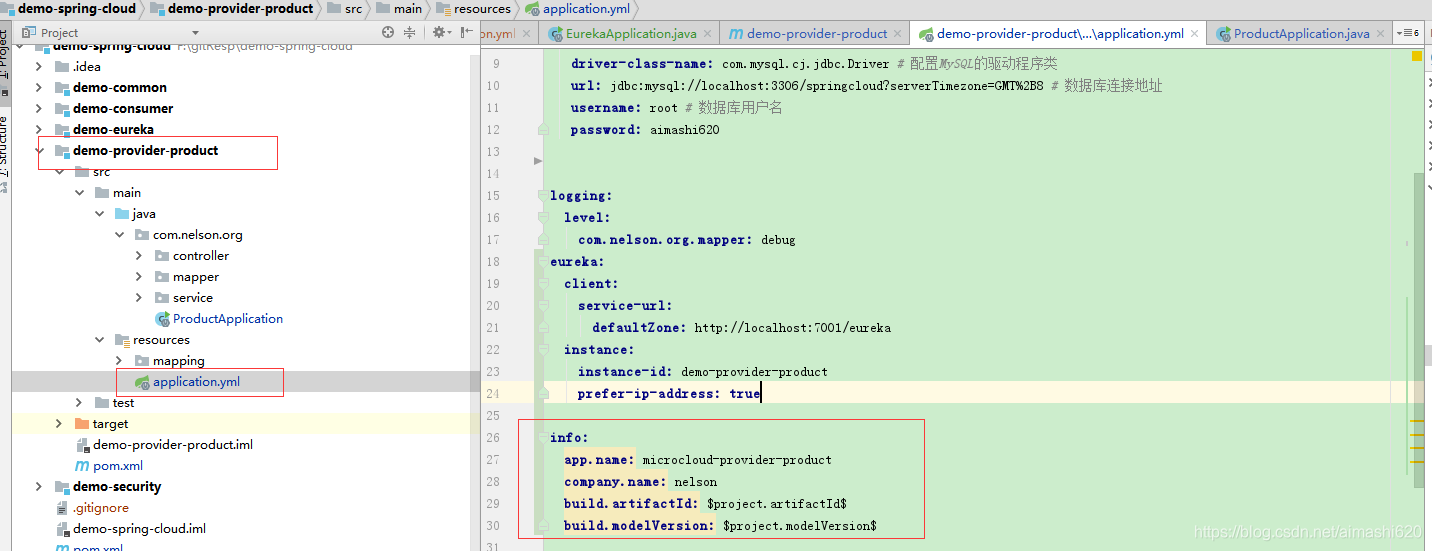1432x551 pixels.
Task: Expand the test folder
Action: pyautogui.click(x=79, y=403)
